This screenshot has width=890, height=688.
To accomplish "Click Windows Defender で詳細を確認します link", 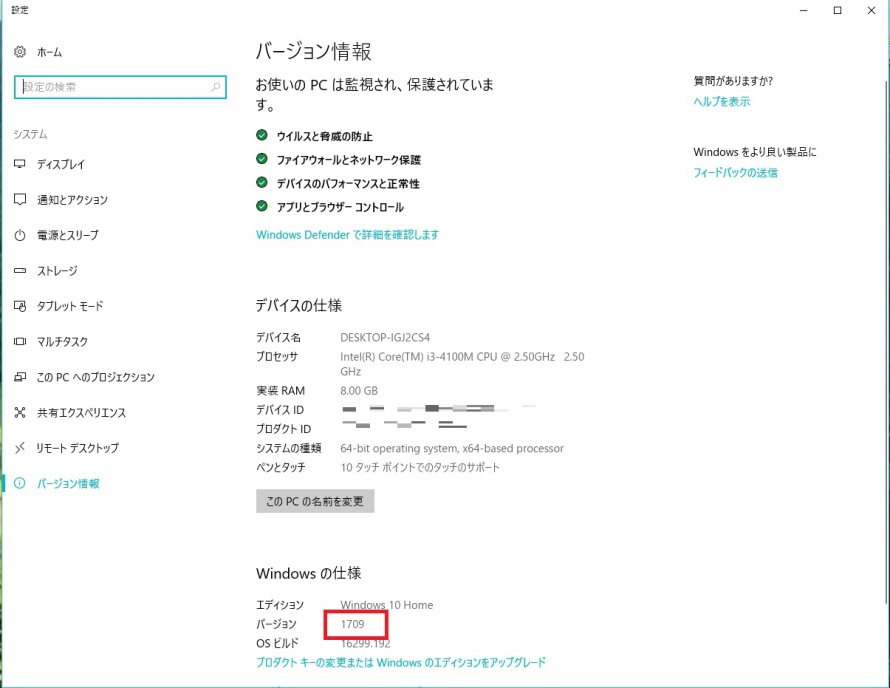I will coord(347,234).
